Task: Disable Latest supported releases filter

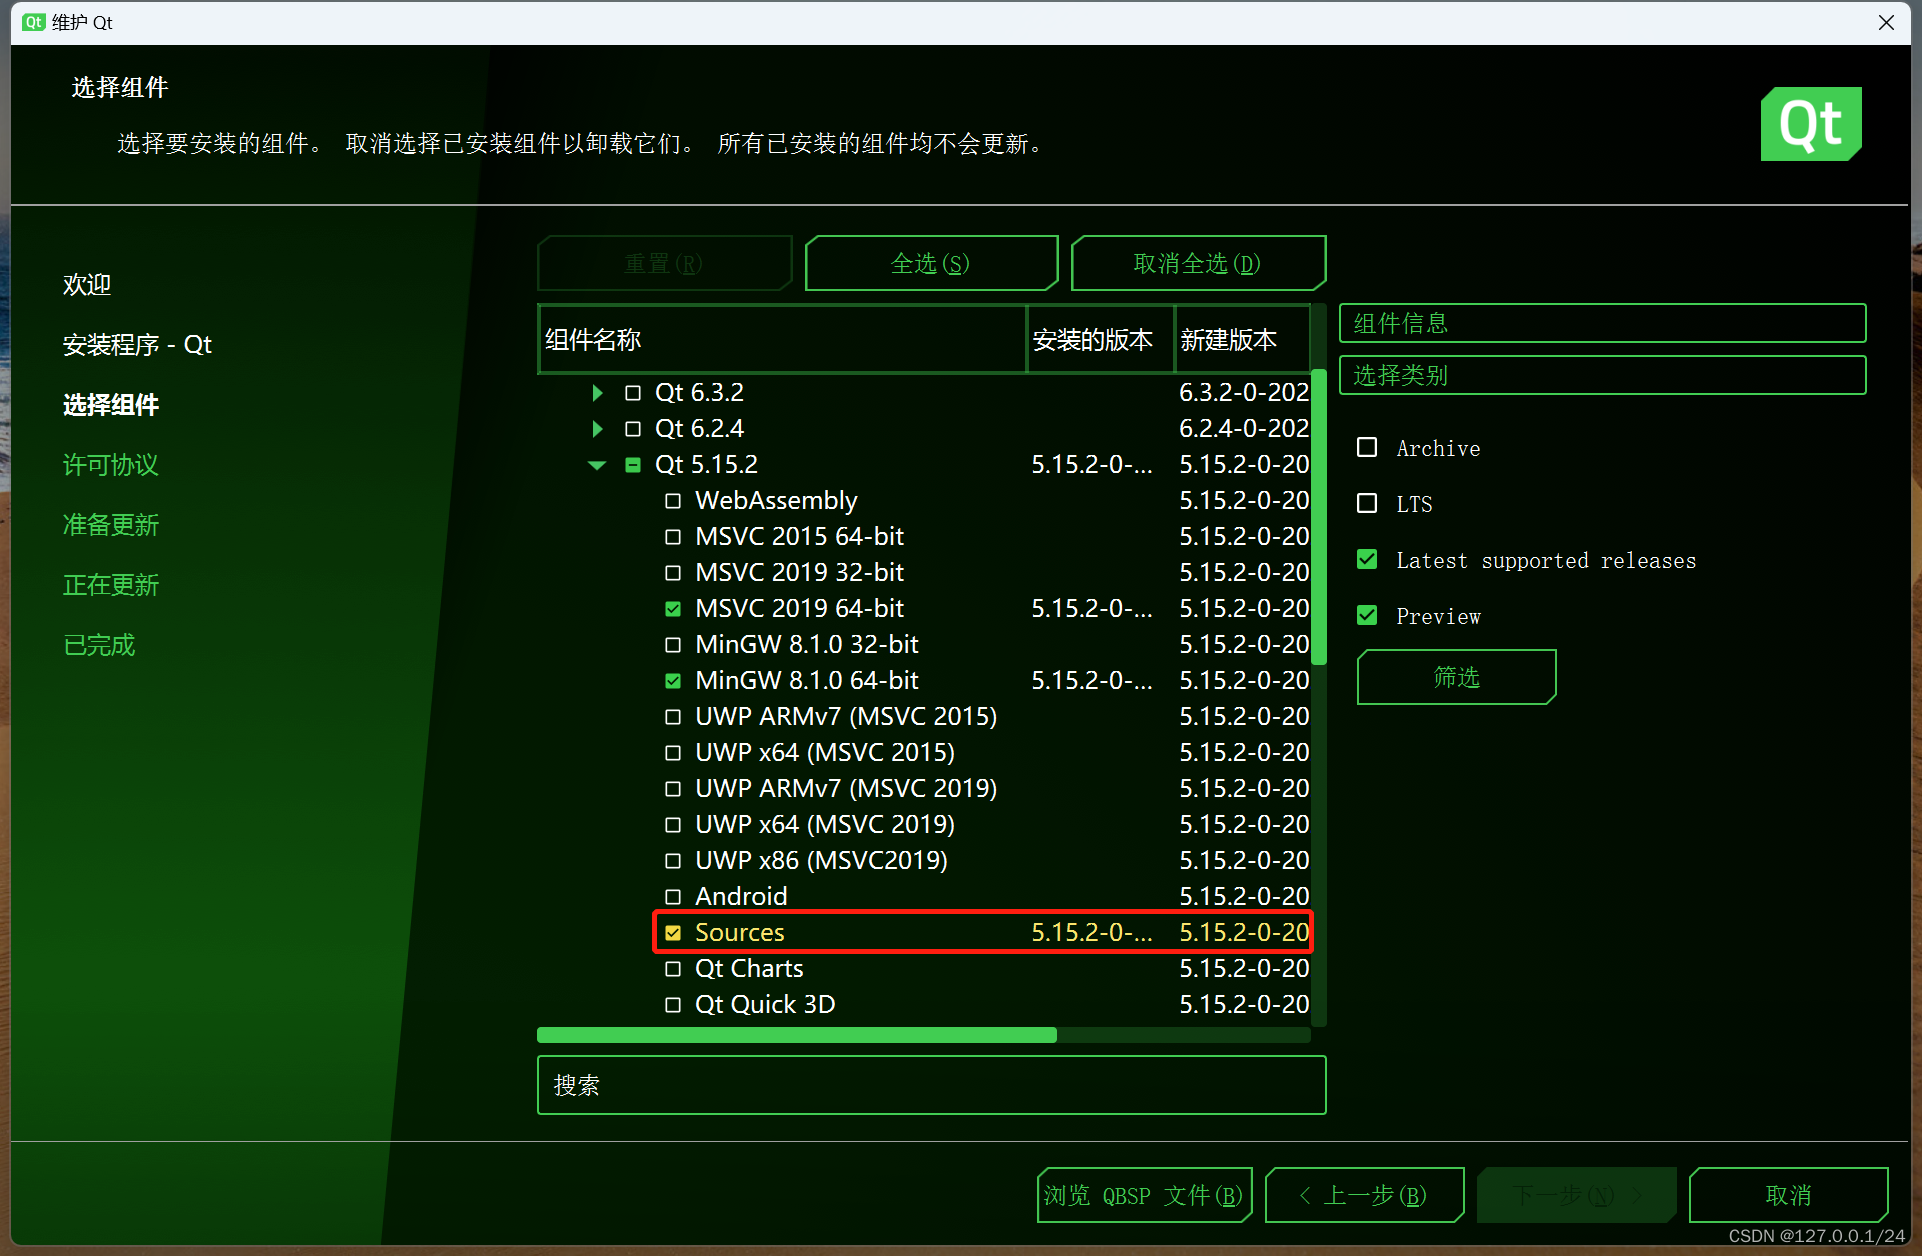Action: pyautogui.click(x=1367, y=559)
